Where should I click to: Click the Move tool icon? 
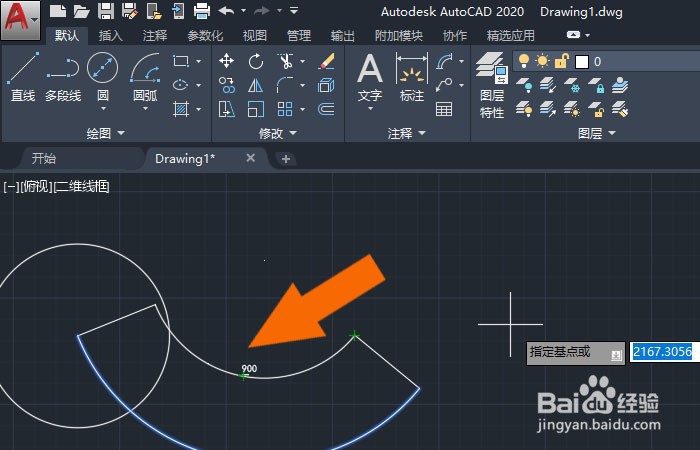(227, 61)
